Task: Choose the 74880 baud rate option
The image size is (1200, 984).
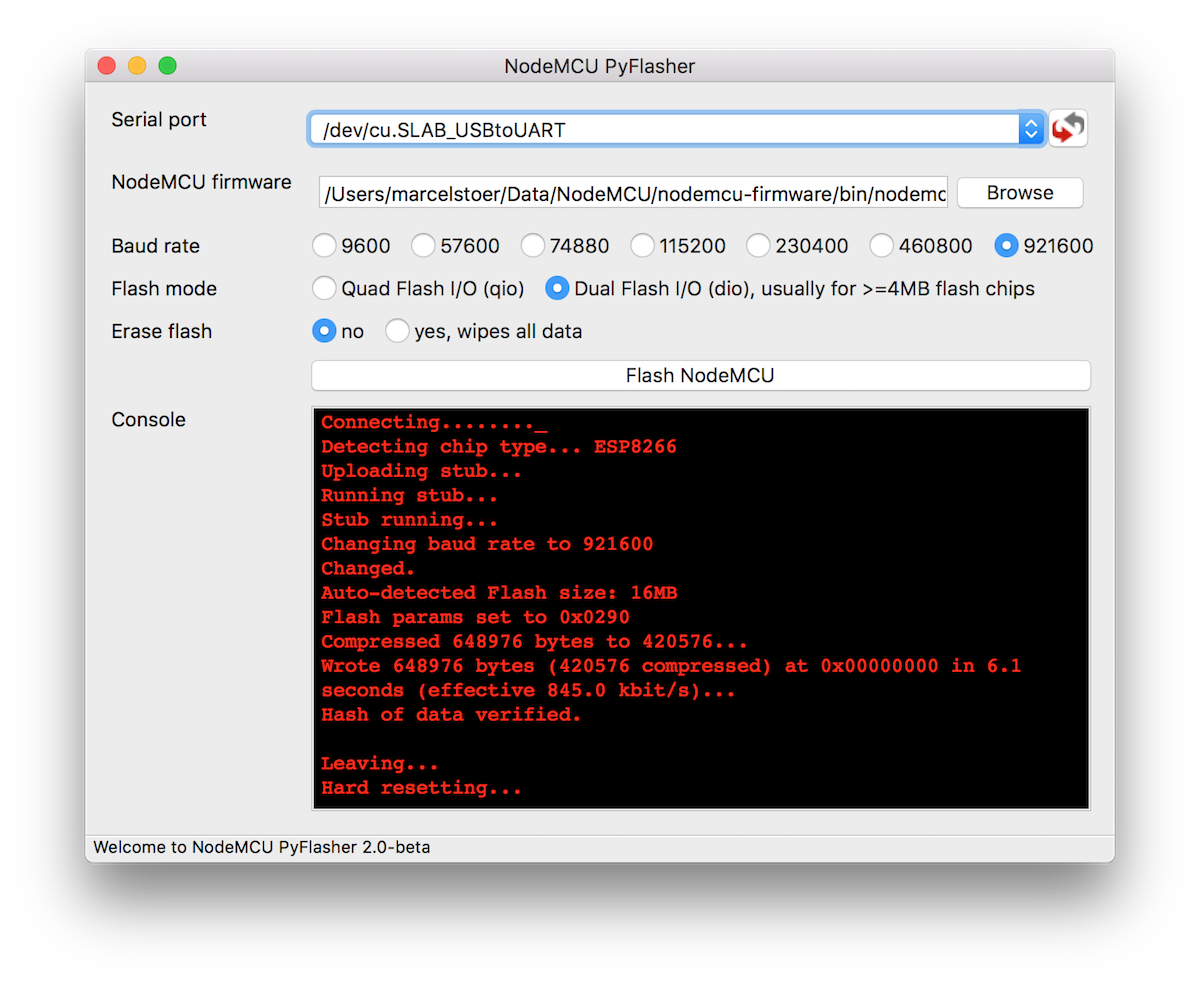Action: coord(533,246)
